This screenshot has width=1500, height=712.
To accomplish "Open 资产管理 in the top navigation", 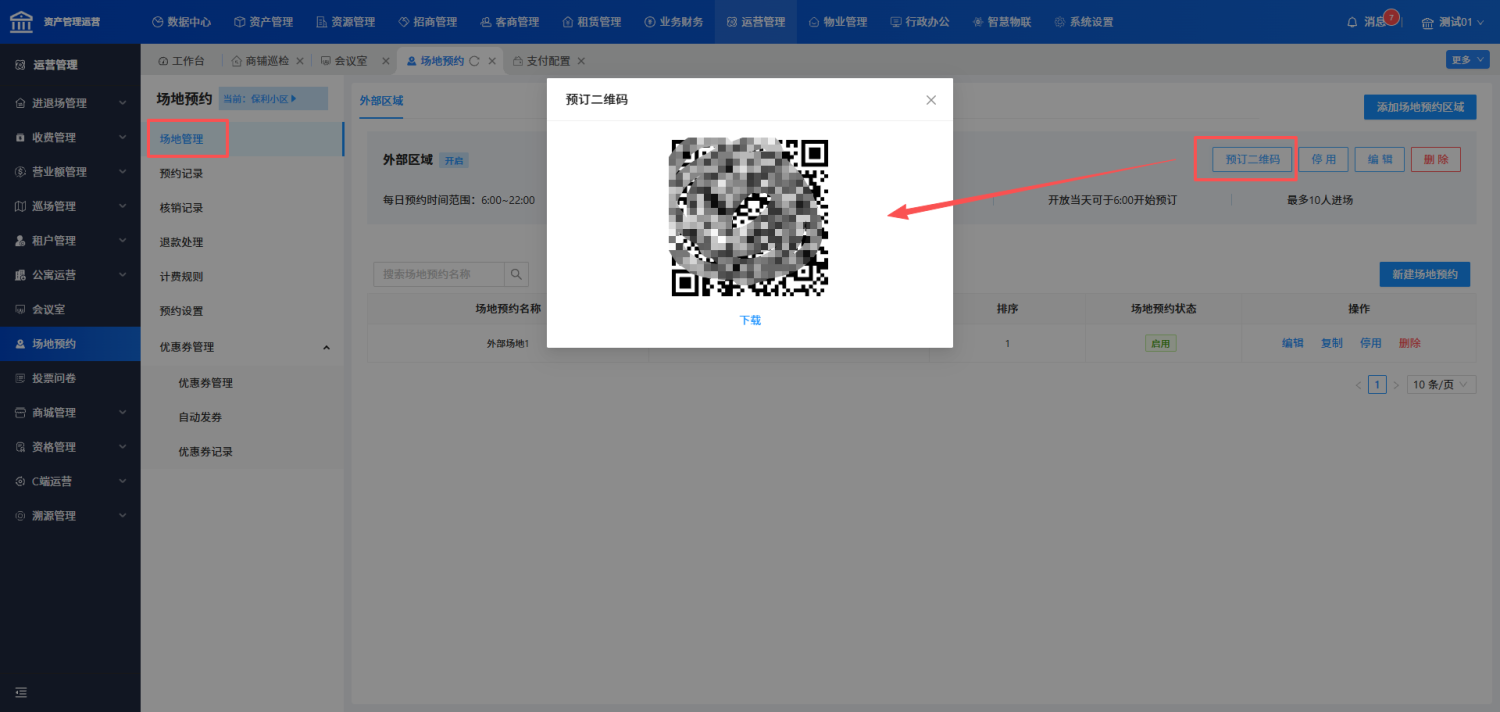I will click(x=264, y=22).
